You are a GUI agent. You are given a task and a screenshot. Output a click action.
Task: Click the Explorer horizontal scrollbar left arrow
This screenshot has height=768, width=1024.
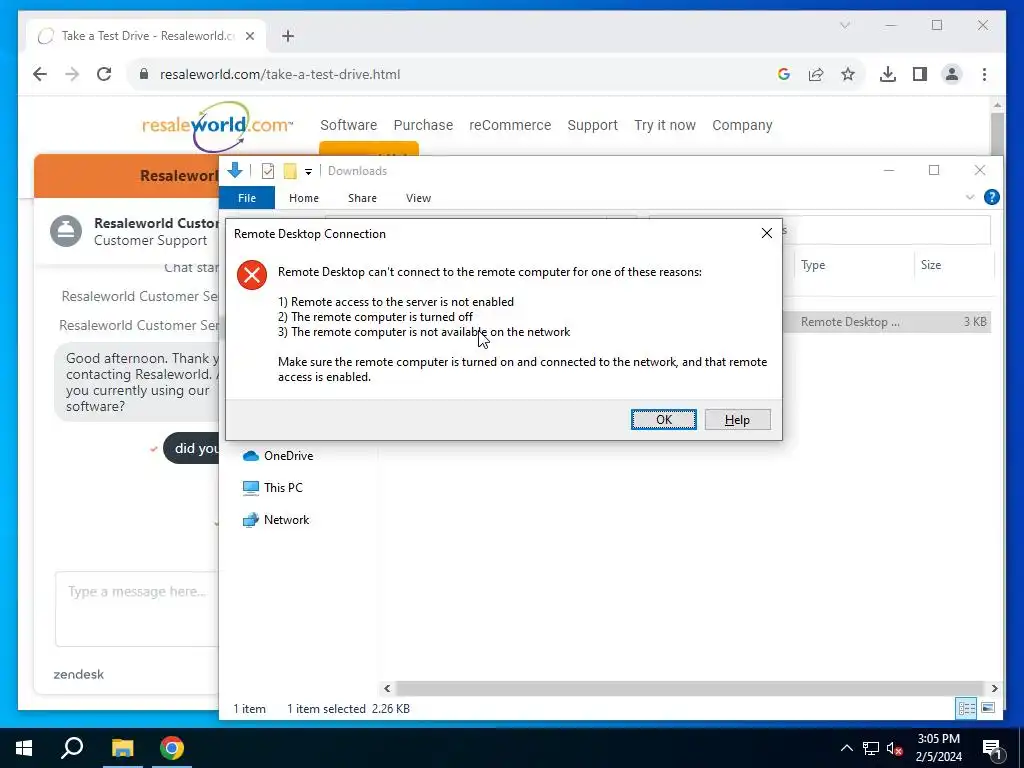point(387,688)
